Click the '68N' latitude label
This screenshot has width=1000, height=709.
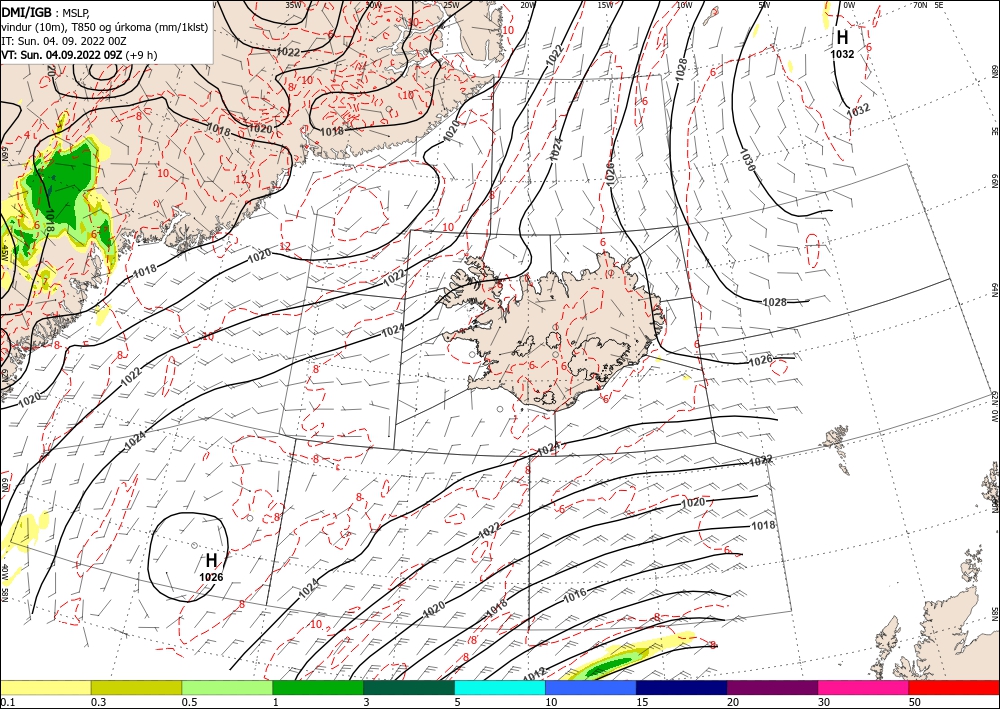[994, 71]
